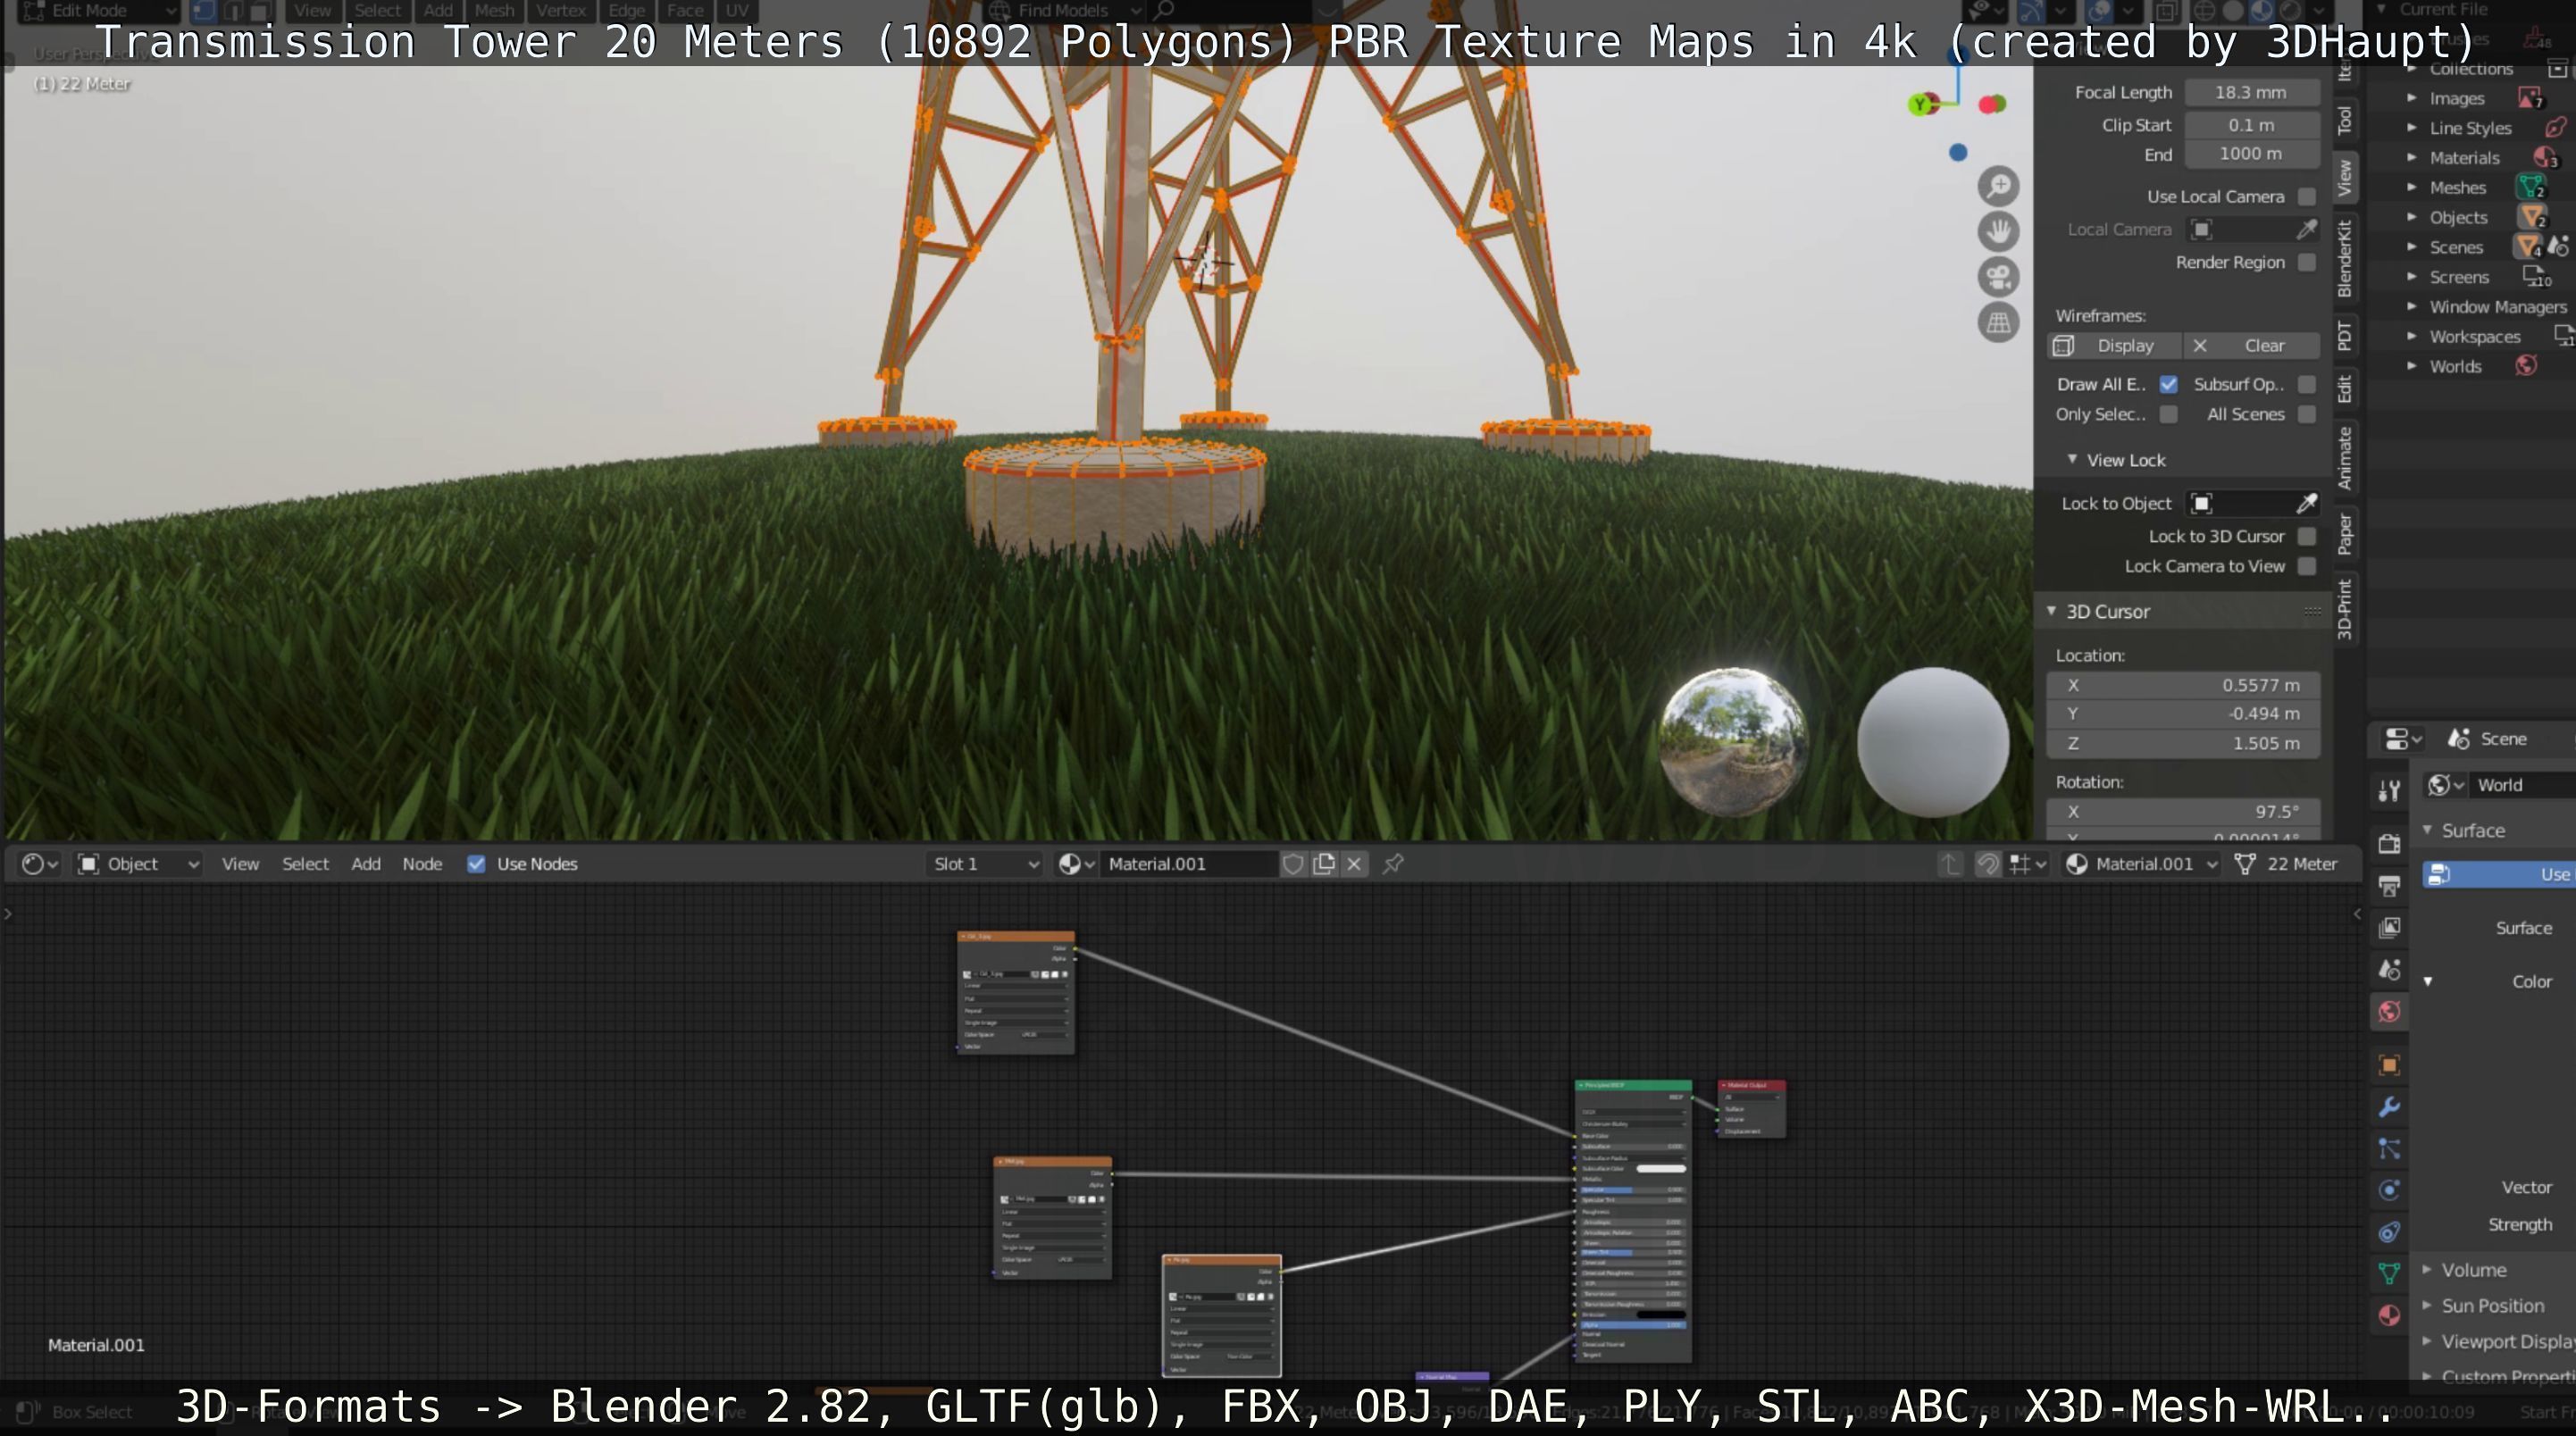Click the wireframes Clear button
This screenshot has width=2576, height=1436.
point(2250,345)
